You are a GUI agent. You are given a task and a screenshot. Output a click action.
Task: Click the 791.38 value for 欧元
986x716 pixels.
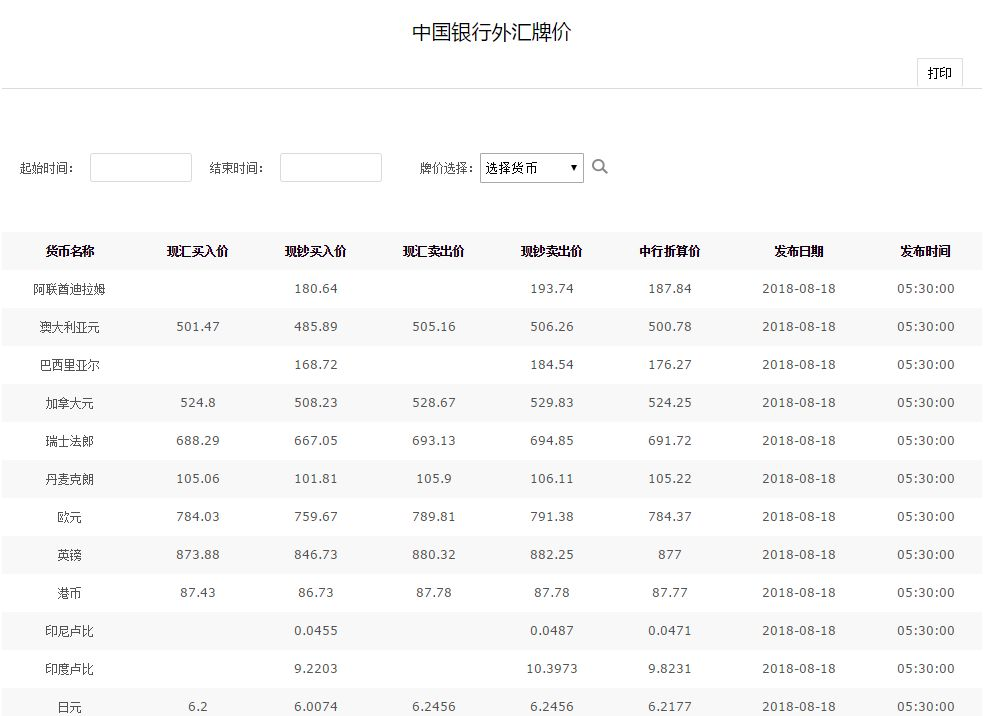tap(551, 517)
